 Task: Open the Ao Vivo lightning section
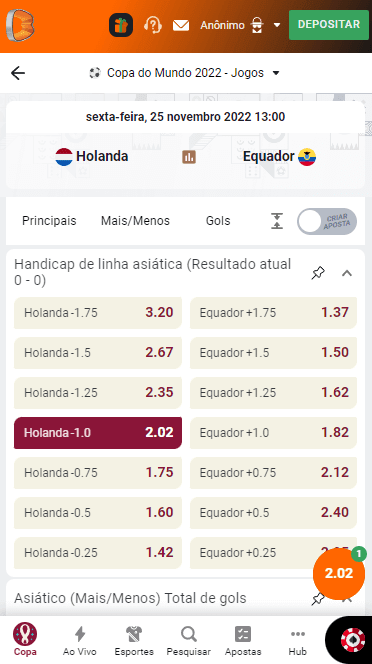pos(80,641)
